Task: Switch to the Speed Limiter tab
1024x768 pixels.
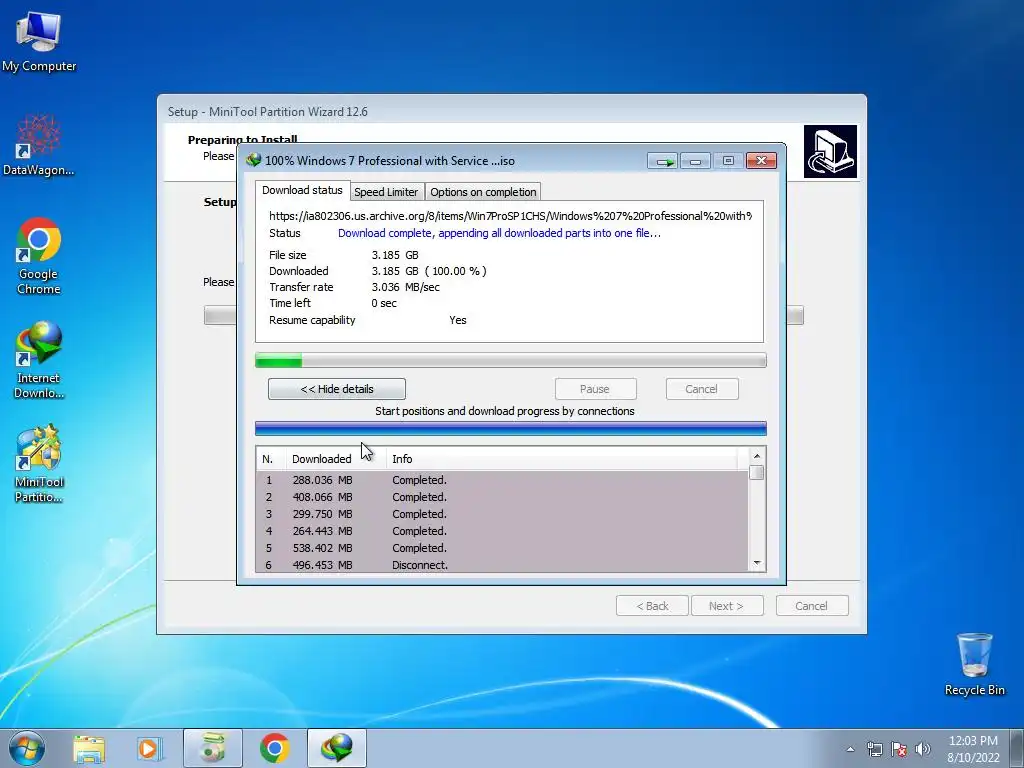Action: point(386,192)
